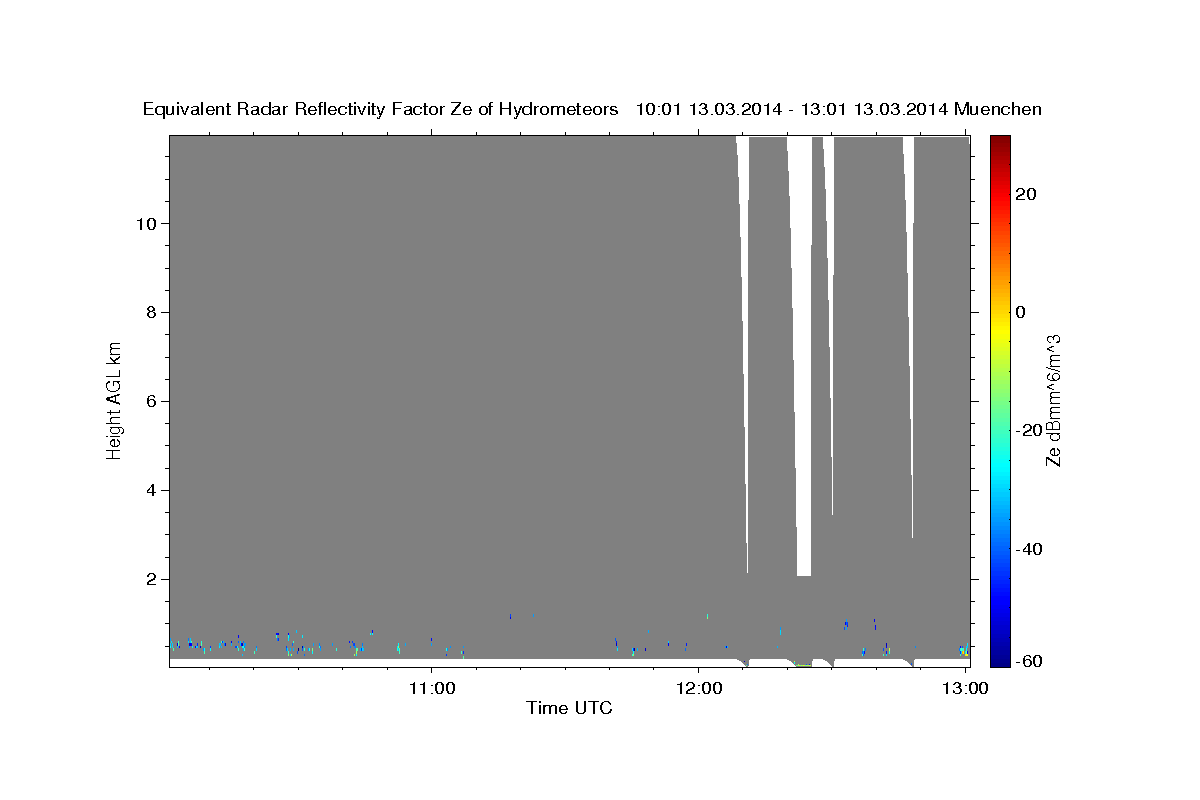
Task: Click the colorbar value label 20
Action: [x=1027, y=194]
